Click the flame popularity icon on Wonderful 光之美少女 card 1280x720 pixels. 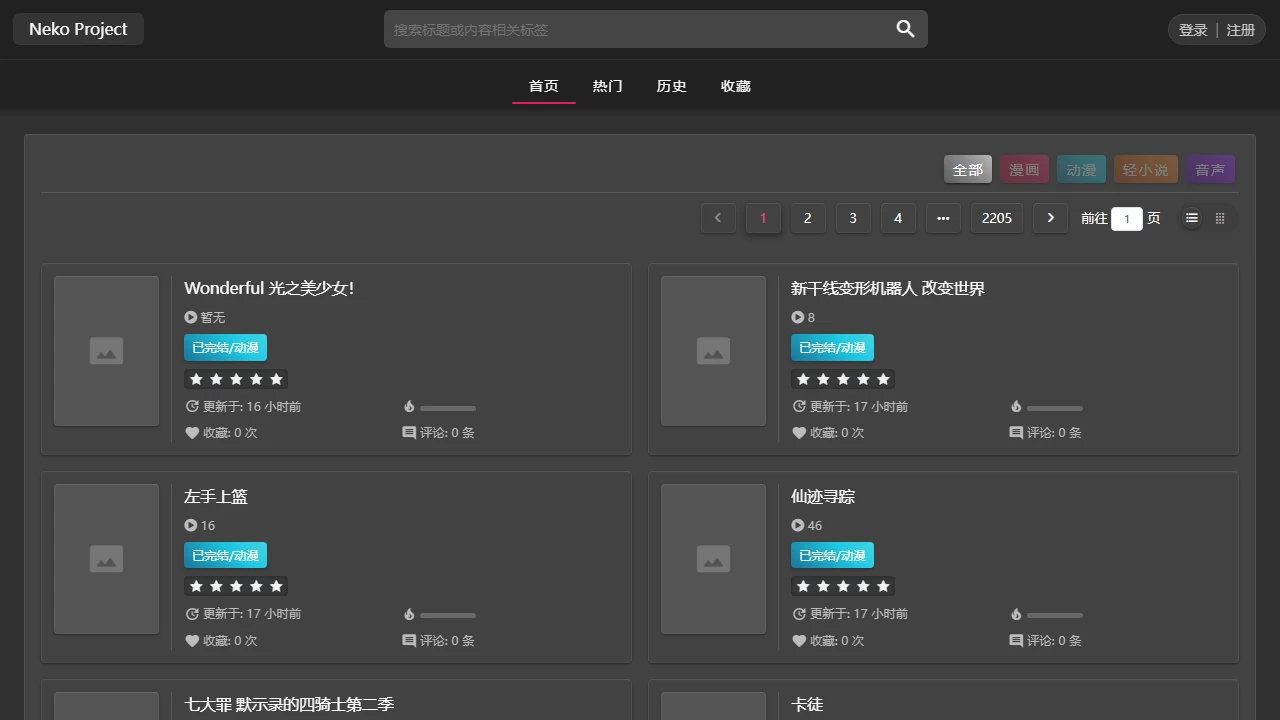pos(409,407)
